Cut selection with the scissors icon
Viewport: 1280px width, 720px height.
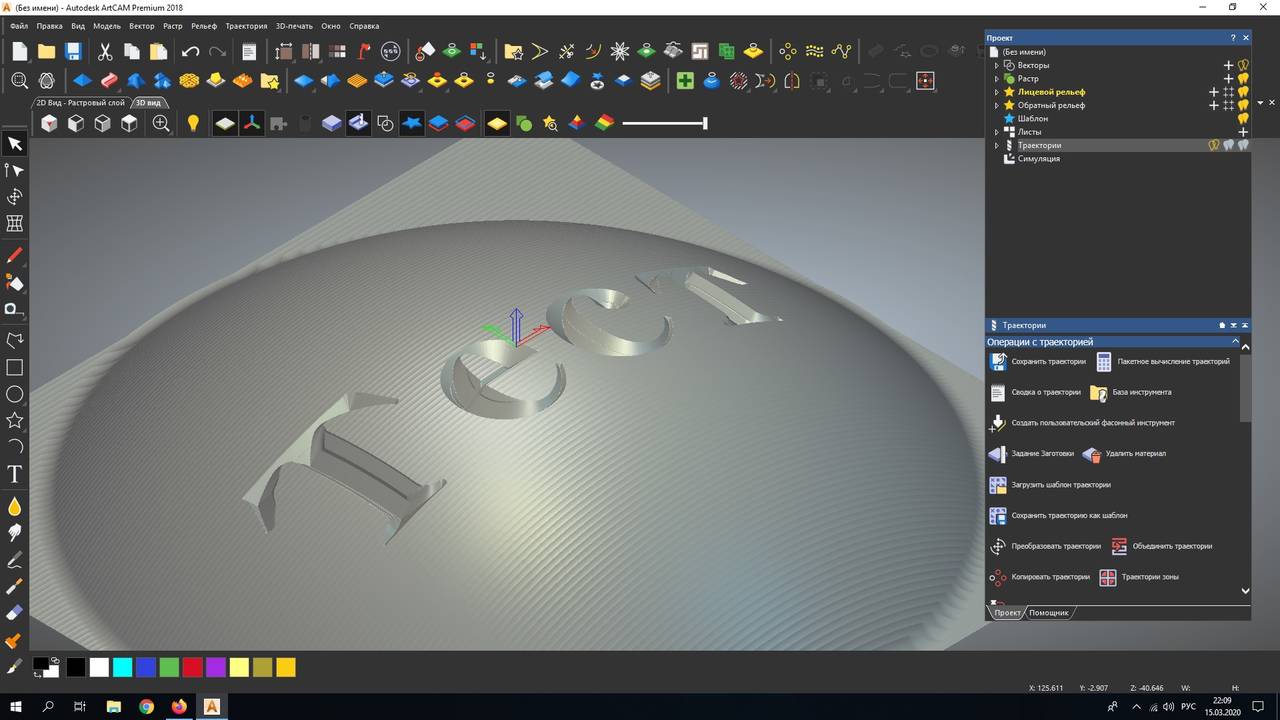(105, 51)
